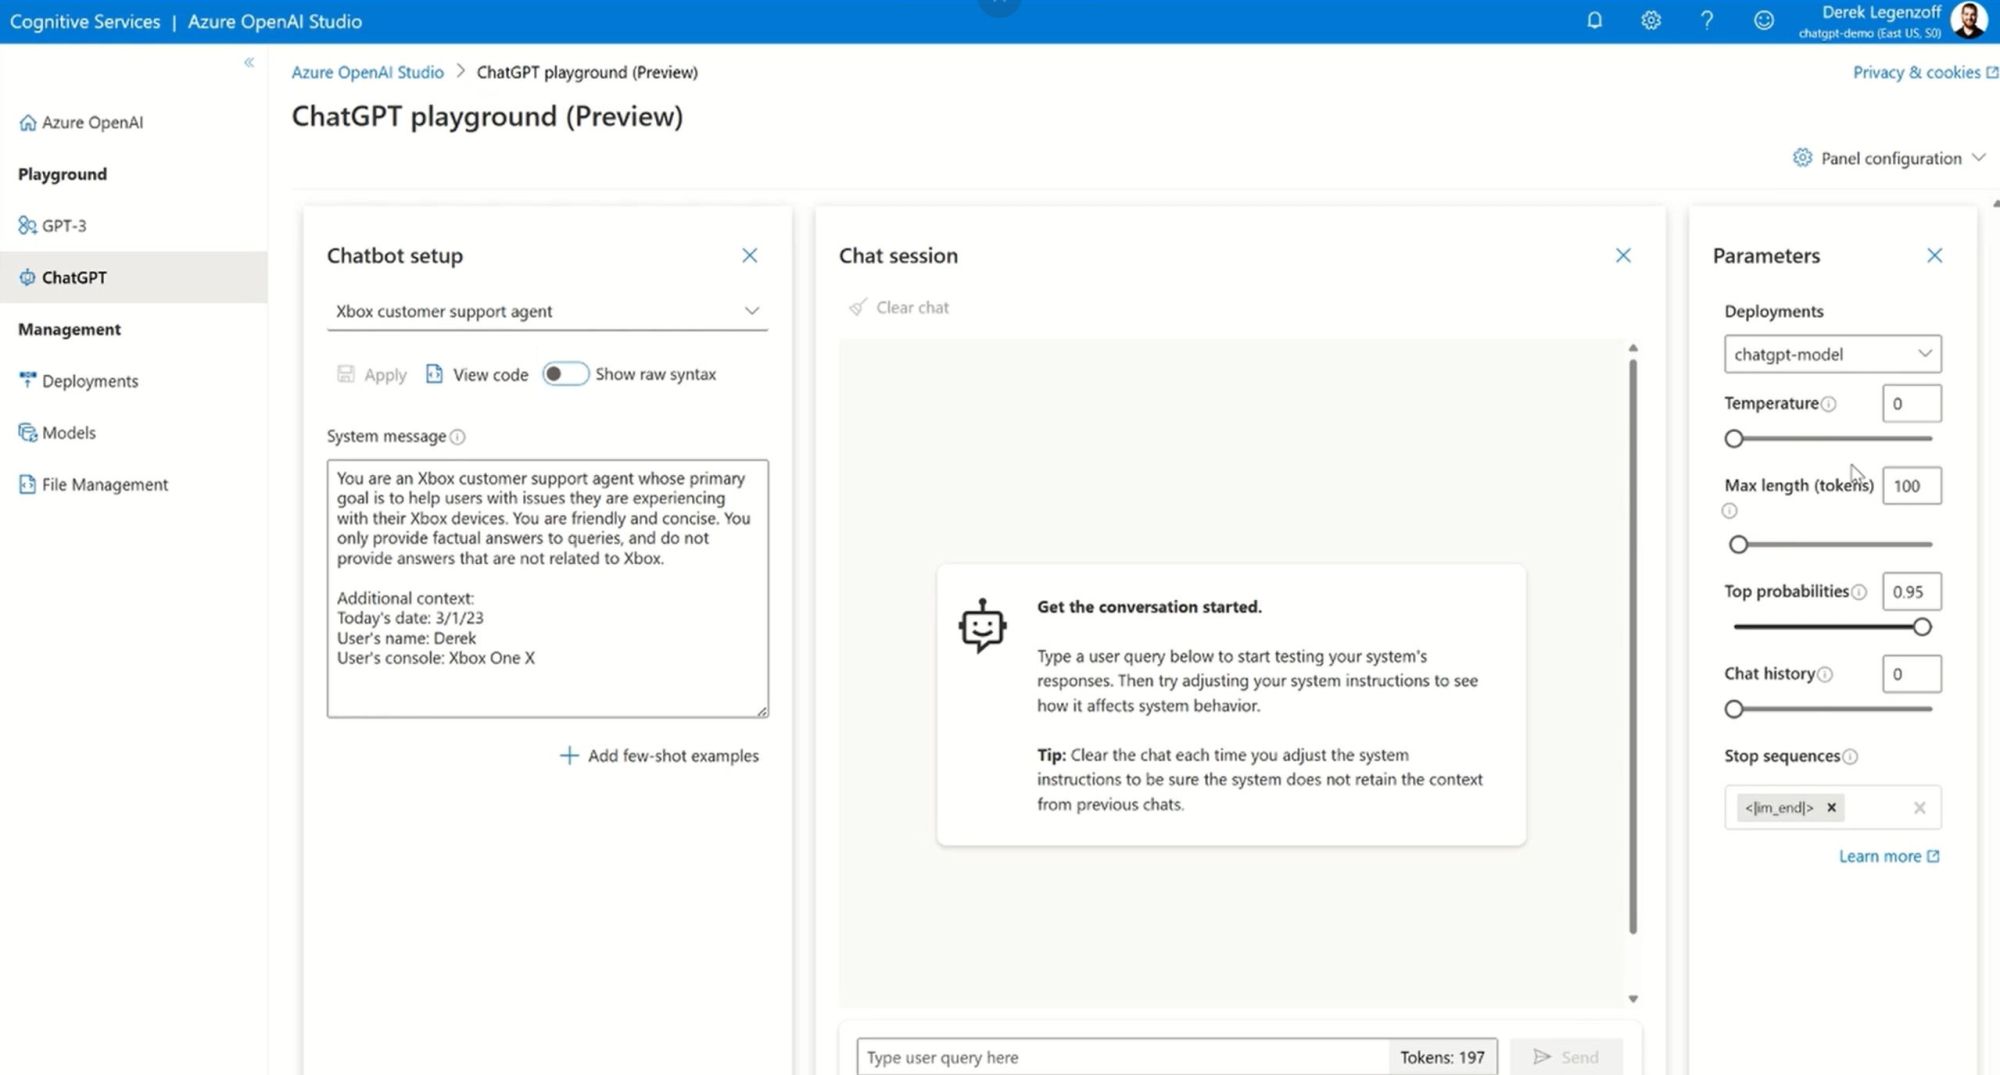Click the Temperature value field

(1911, 404)
